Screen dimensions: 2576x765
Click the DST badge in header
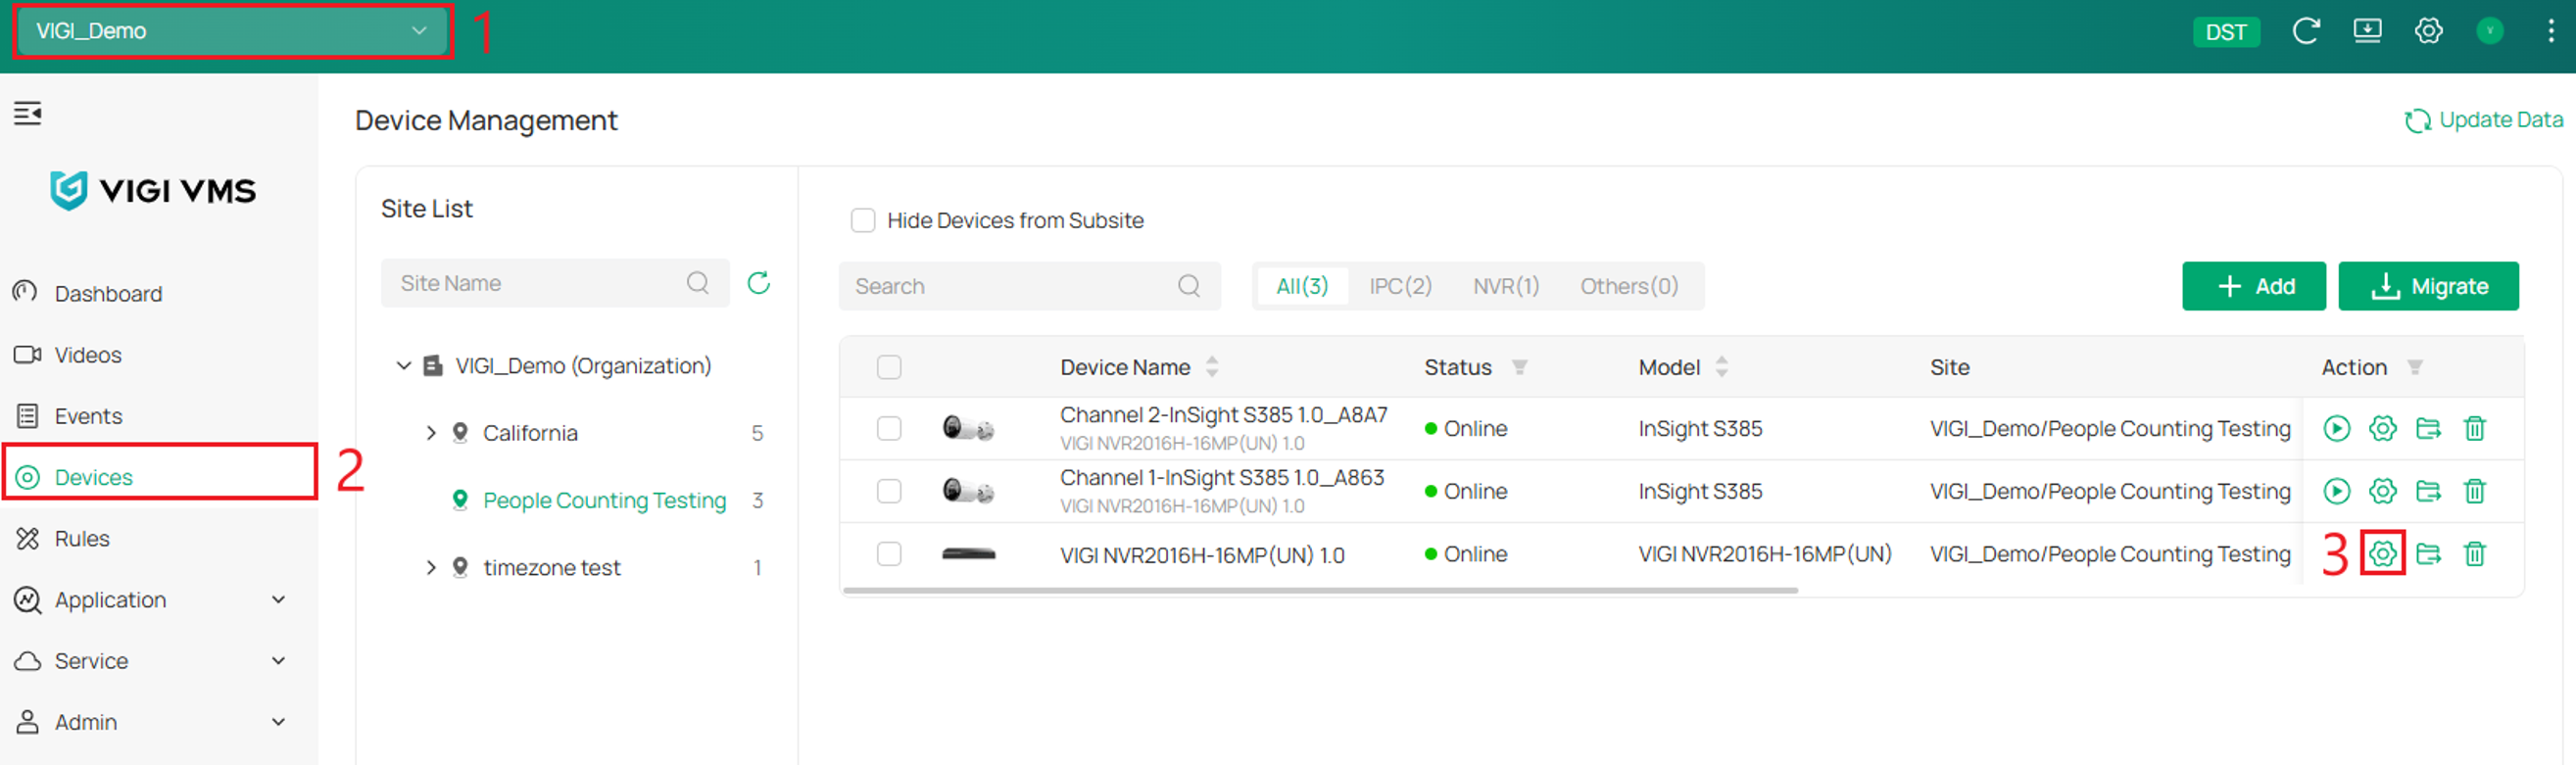2226,32
